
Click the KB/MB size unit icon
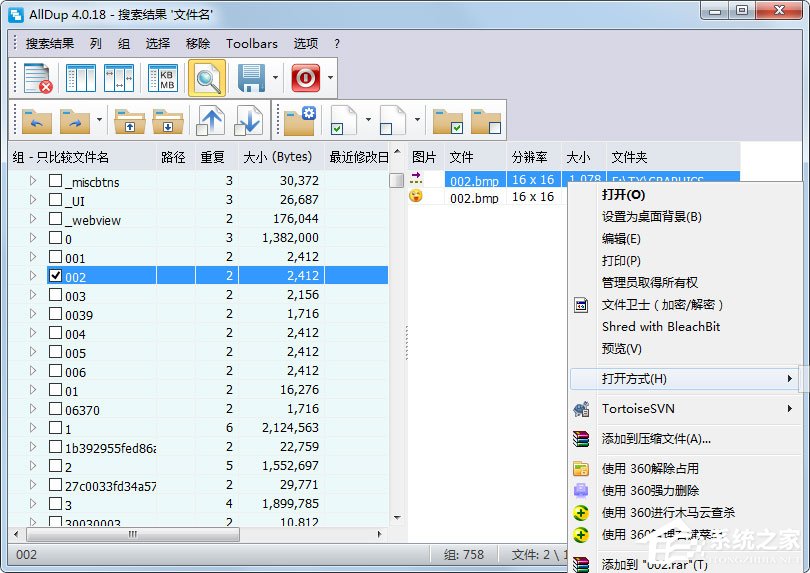pos(162,78)
